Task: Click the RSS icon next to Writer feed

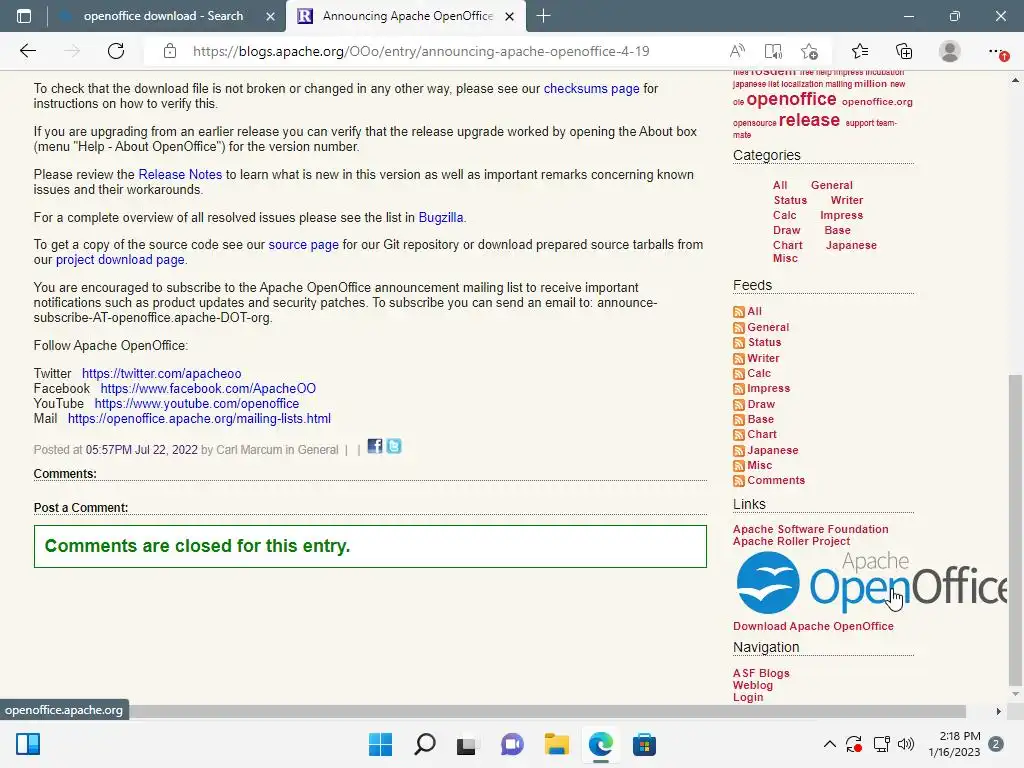Action: [739, 359]
